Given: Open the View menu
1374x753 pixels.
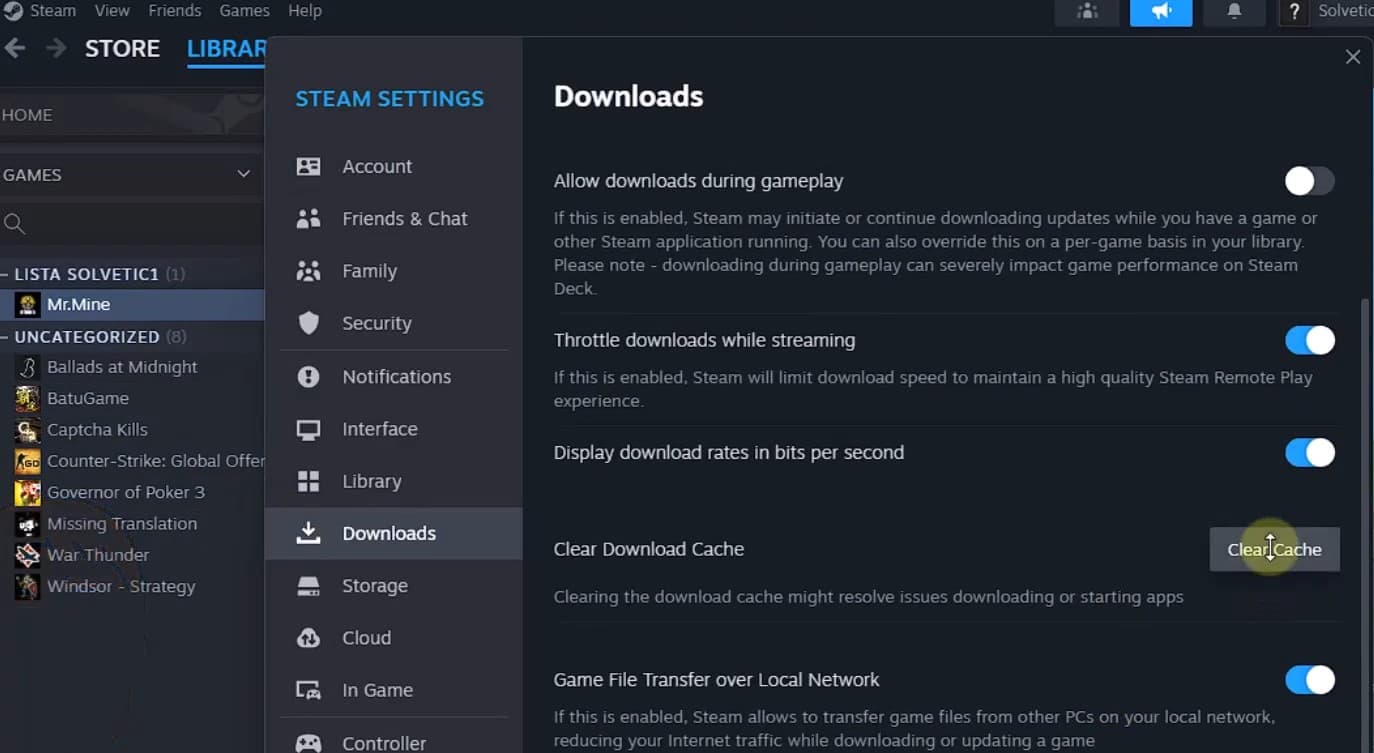Looking at the screenshot, I should coord(112,11).
